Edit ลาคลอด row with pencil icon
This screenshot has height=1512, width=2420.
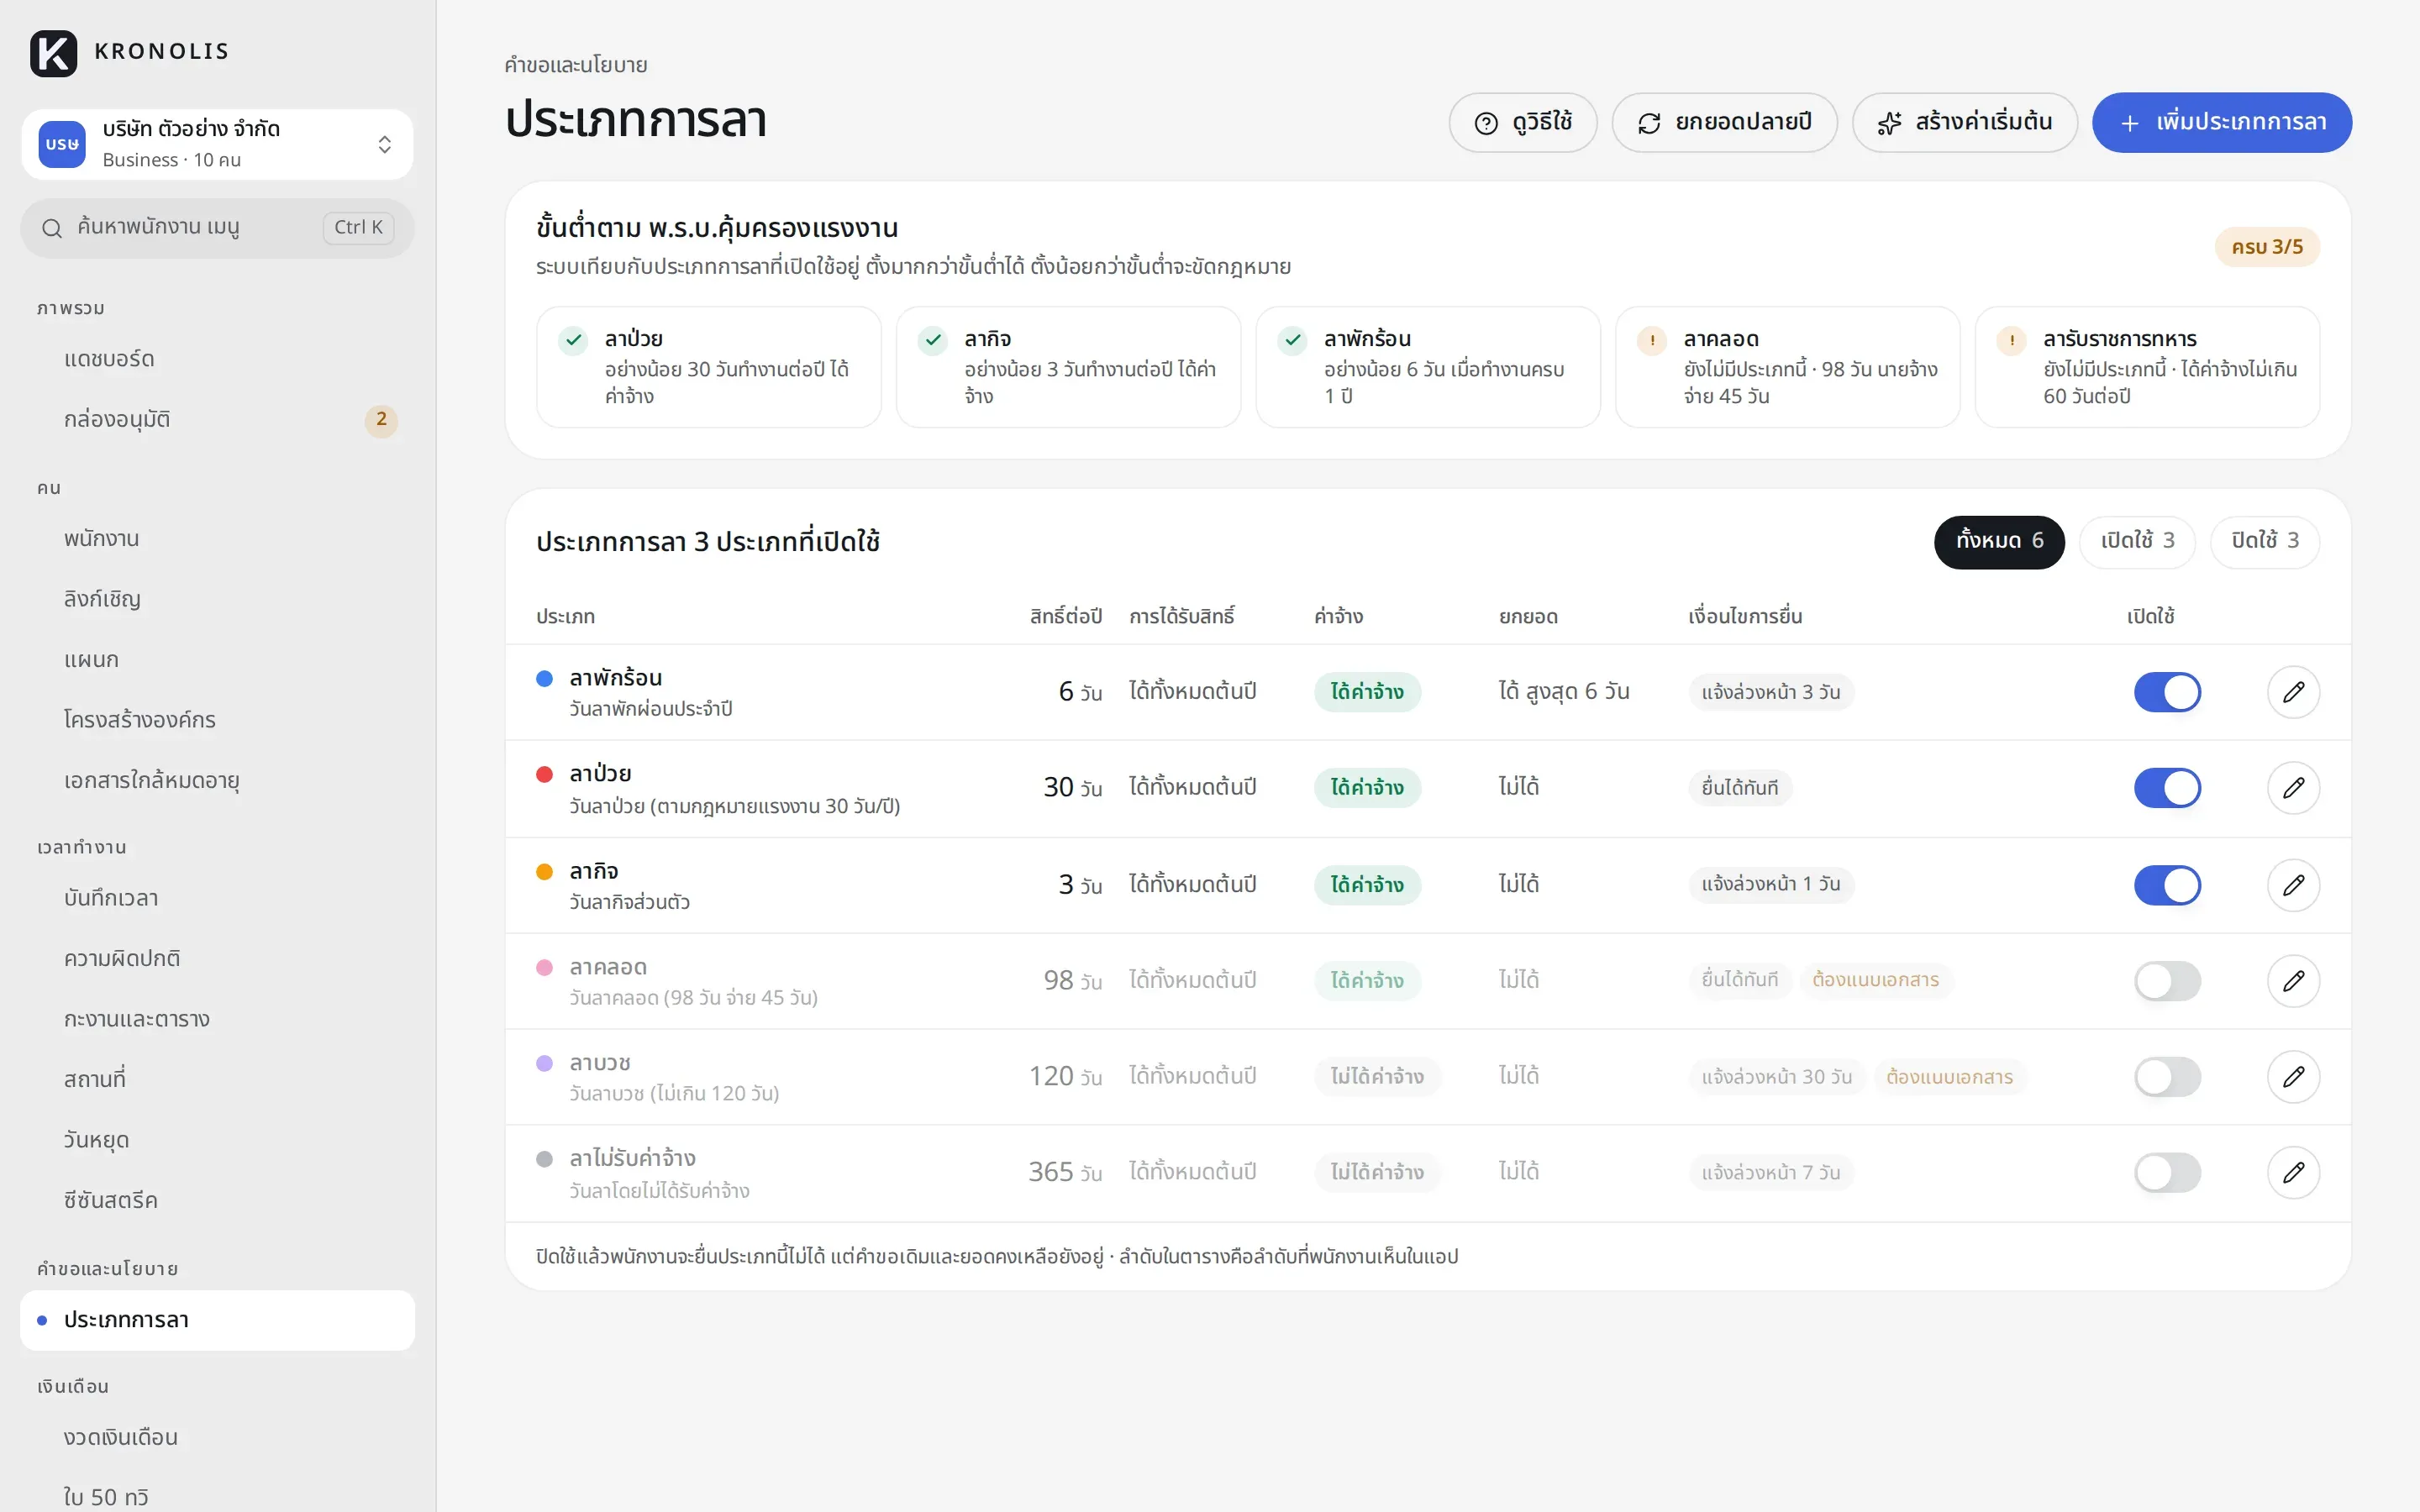tap(2293, 981)
